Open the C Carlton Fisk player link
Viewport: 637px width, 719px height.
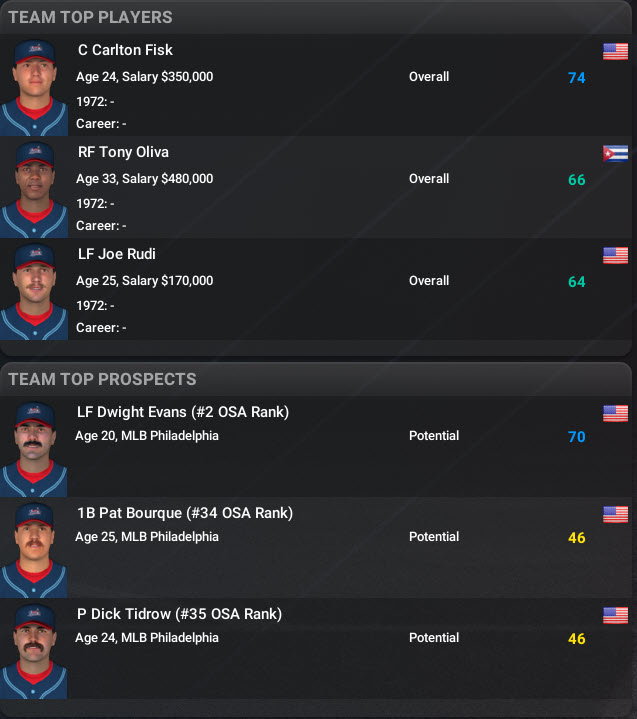click(125, 50)
